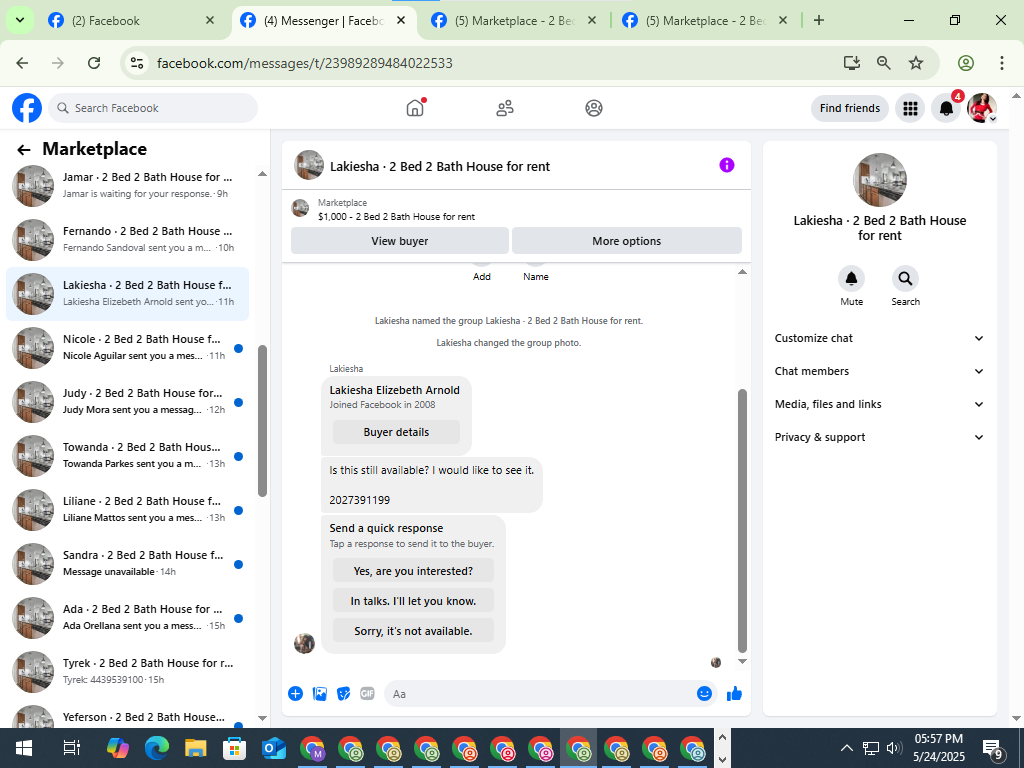Click the More options button

(626, 241)
